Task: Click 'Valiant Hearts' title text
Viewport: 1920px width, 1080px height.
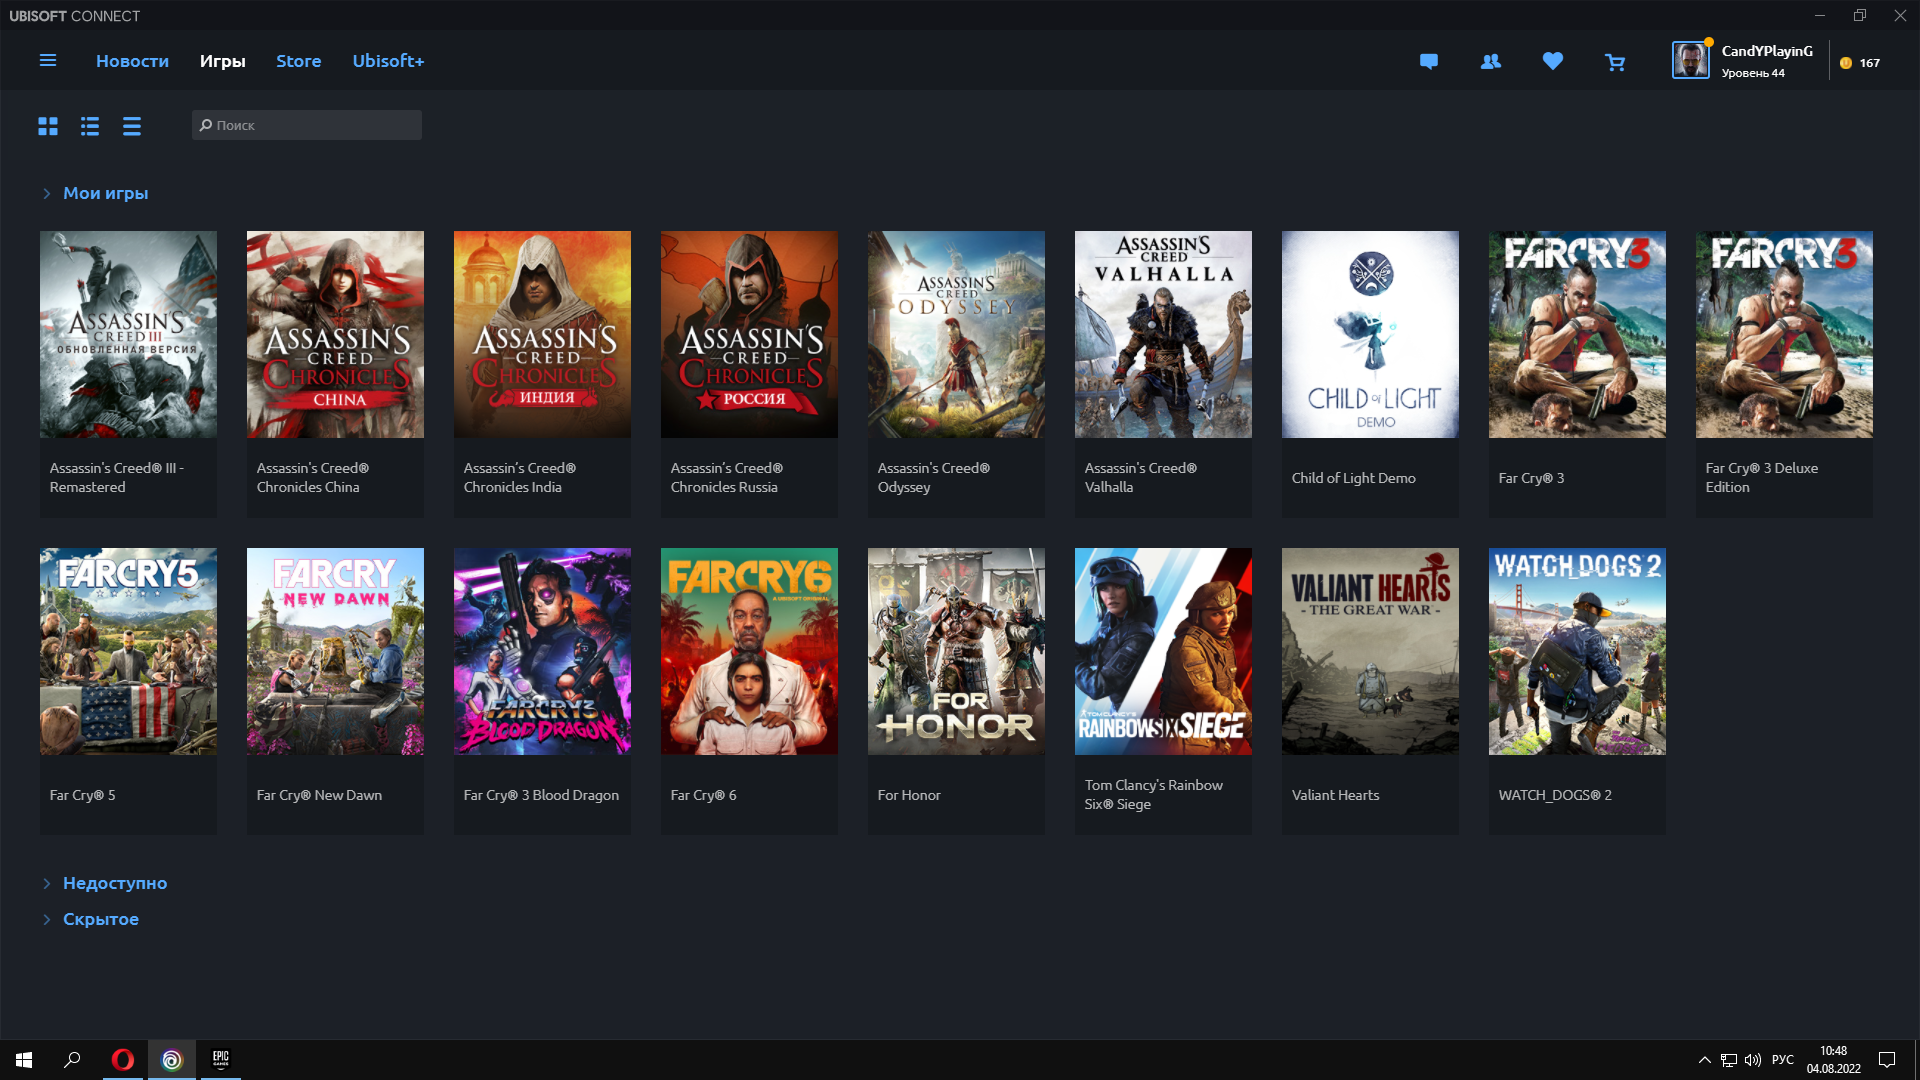Action: (1335, 796)
